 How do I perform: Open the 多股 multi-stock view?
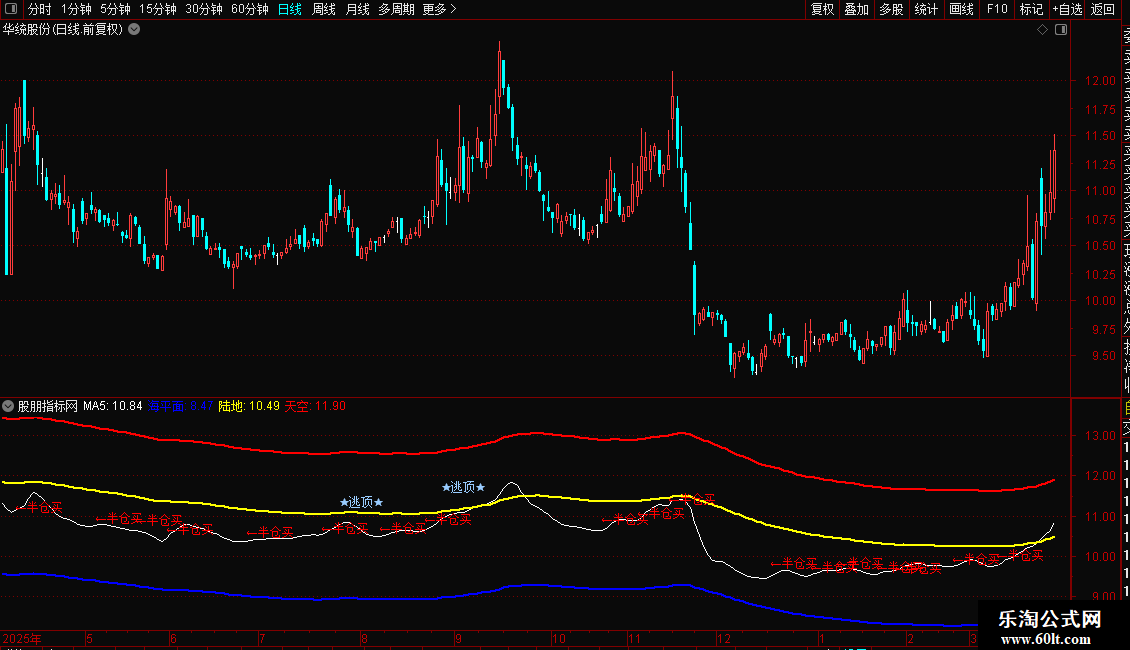(891, 9)
